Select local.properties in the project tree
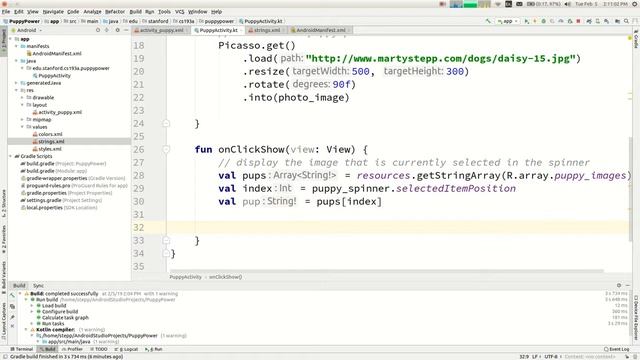 click(x=59, y=208)
